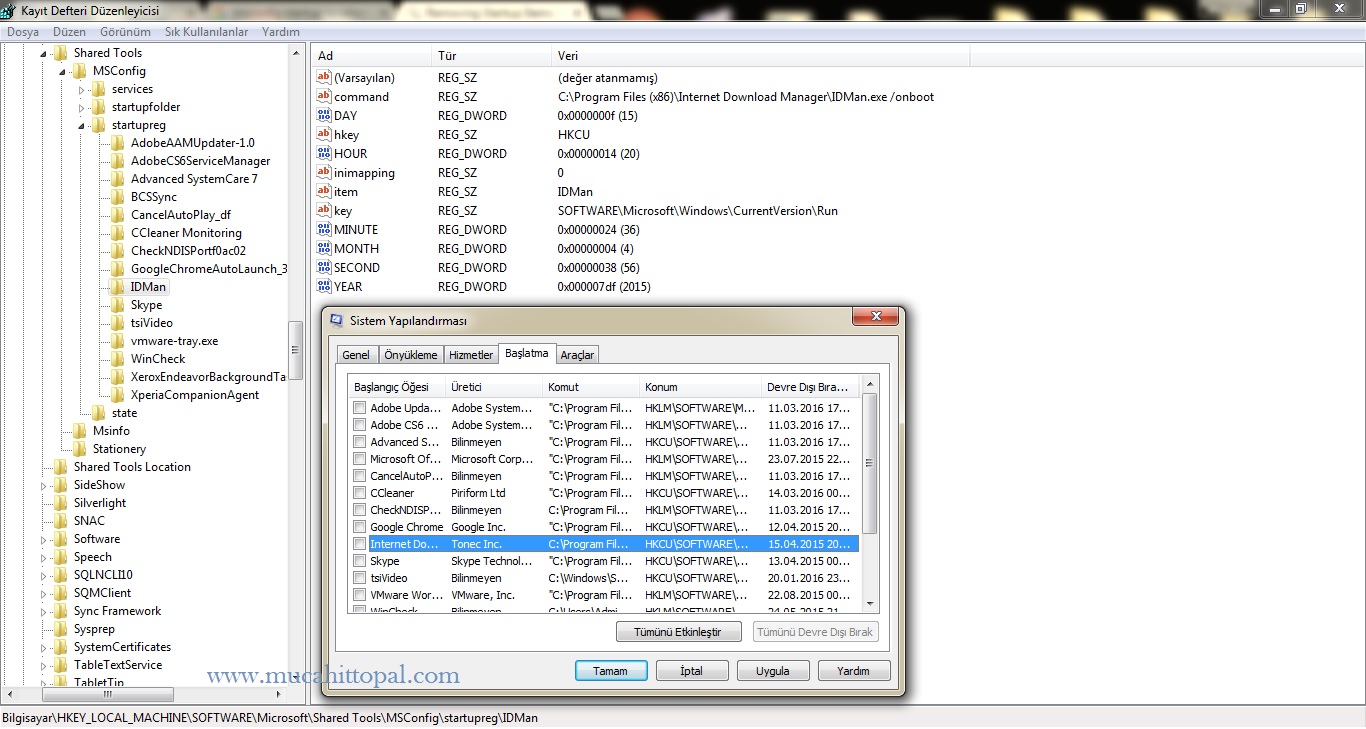Screen dimensions: 1366x729
Task: Click the Tamam button
Action: 611,671
